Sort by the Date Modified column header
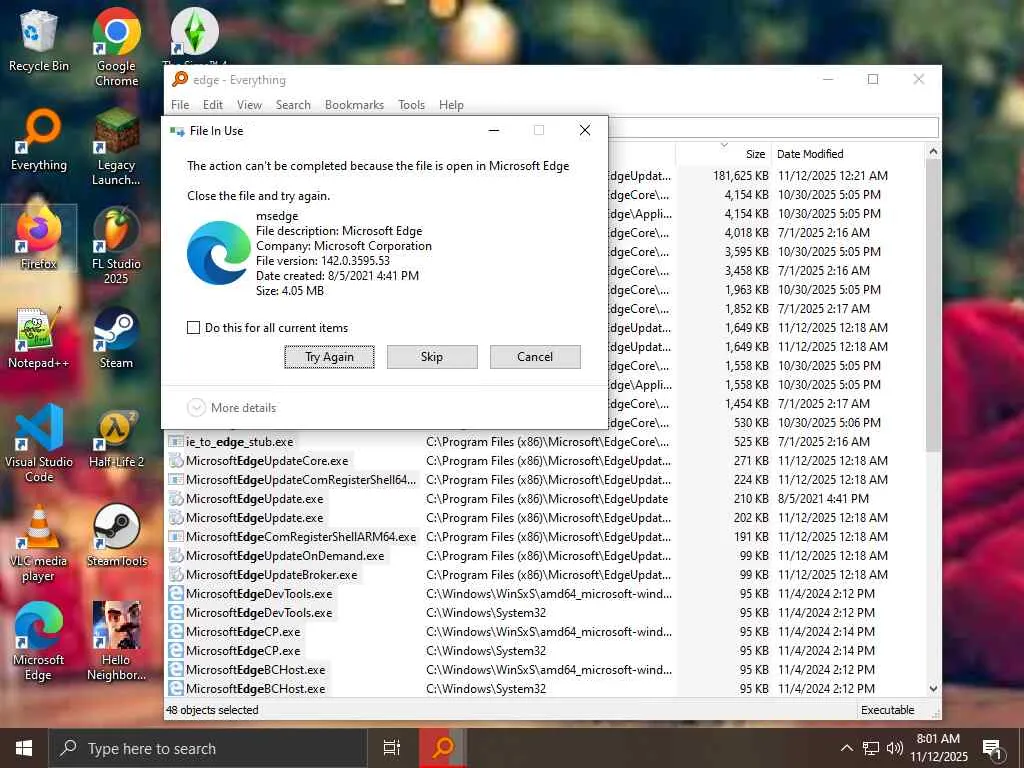The width and height of the screenshot is (1024, 768). [848, 154]
